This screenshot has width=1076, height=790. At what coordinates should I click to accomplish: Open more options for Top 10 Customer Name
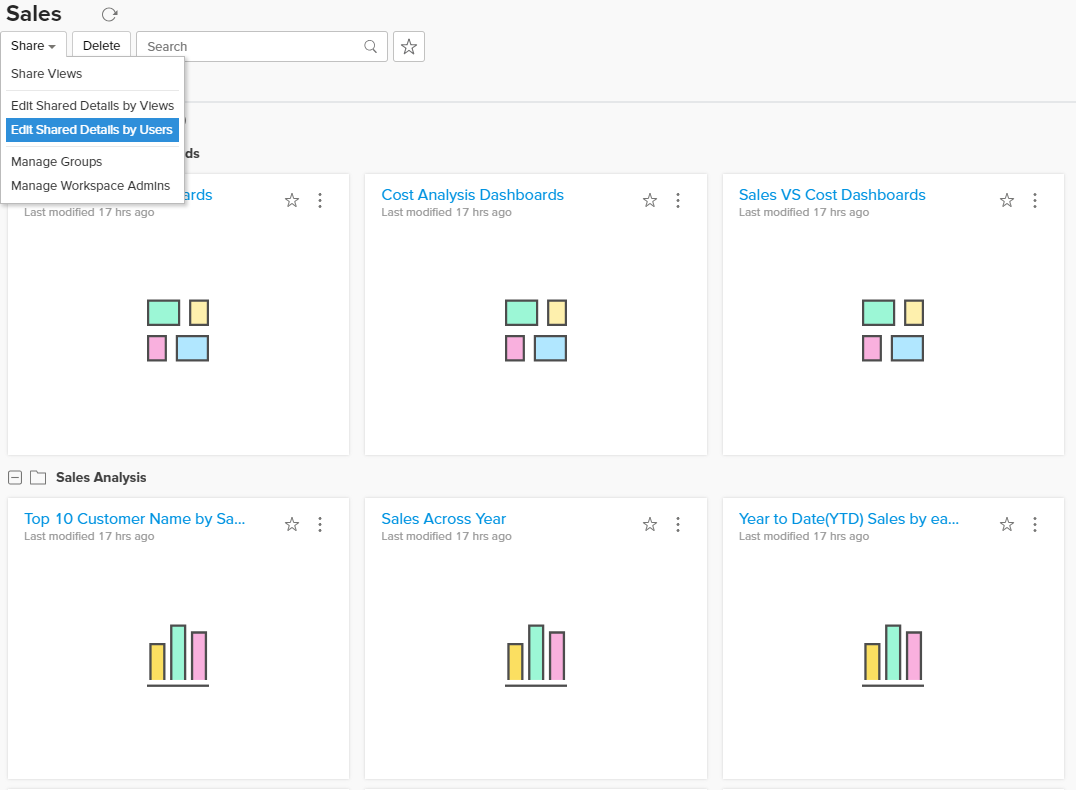point(320,524)
